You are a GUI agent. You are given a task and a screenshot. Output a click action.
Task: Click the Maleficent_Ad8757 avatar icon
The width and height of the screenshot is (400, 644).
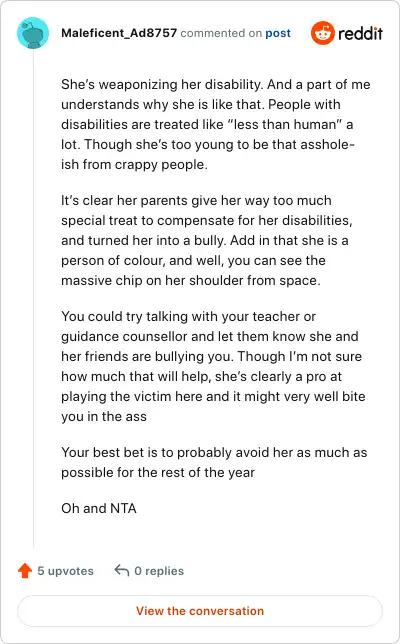coord(33,33)
